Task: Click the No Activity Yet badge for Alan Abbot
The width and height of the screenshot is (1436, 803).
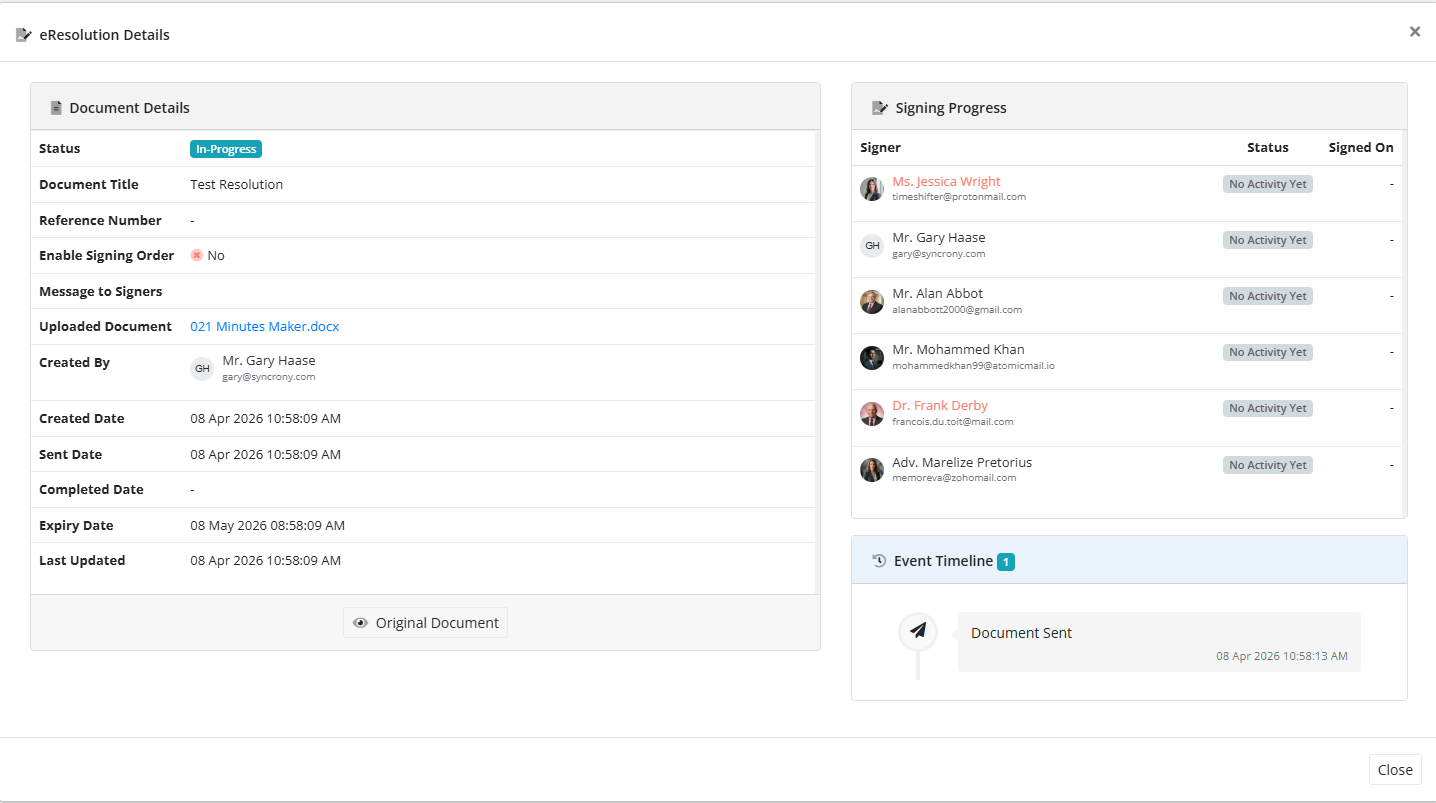Action: [1267, 295]
